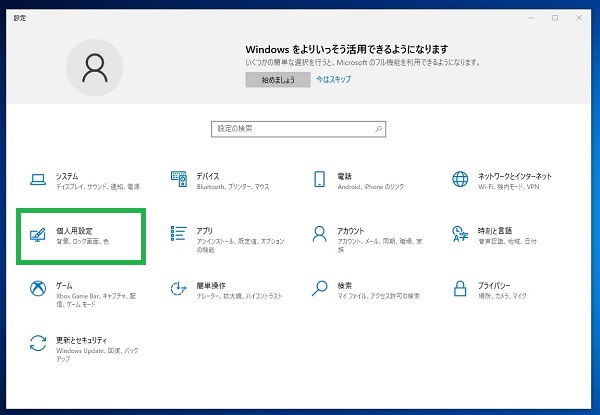Click the マイ ファイル、アクセス許可 description

[378, 296]
